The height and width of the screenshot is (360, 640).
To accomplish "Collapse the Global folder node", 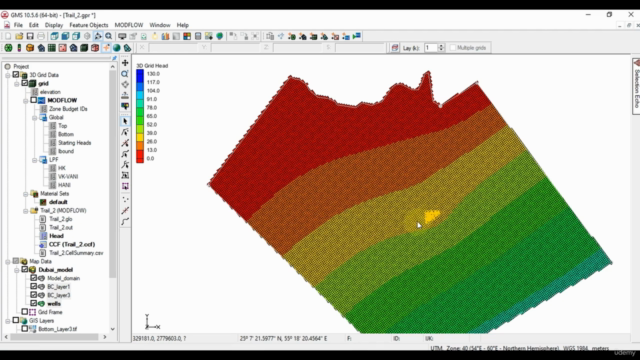I will coord(35,118).
